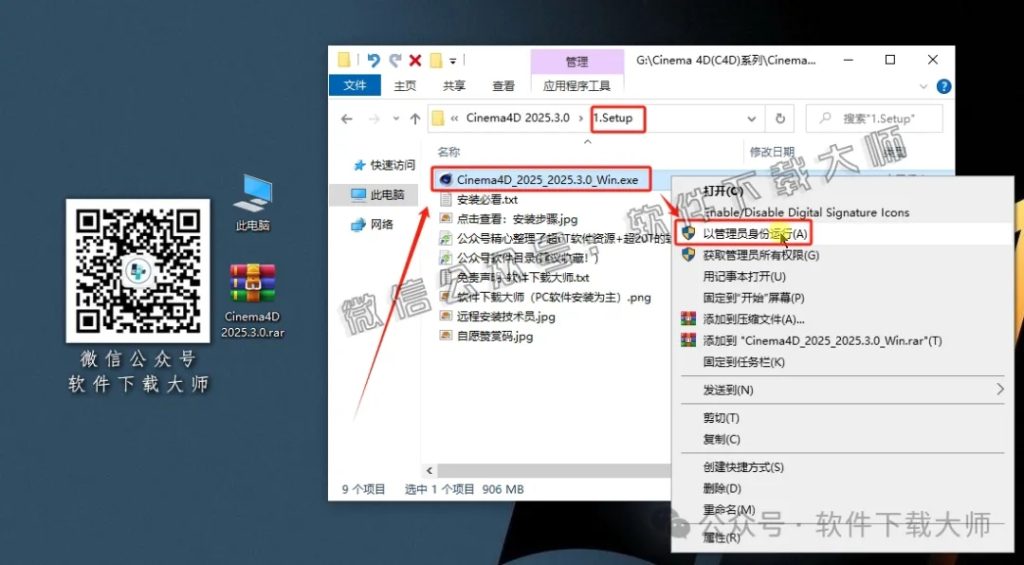
Task: Choose 固定到"开始"屏幕(P)
Action: click(x=842, y=298)
